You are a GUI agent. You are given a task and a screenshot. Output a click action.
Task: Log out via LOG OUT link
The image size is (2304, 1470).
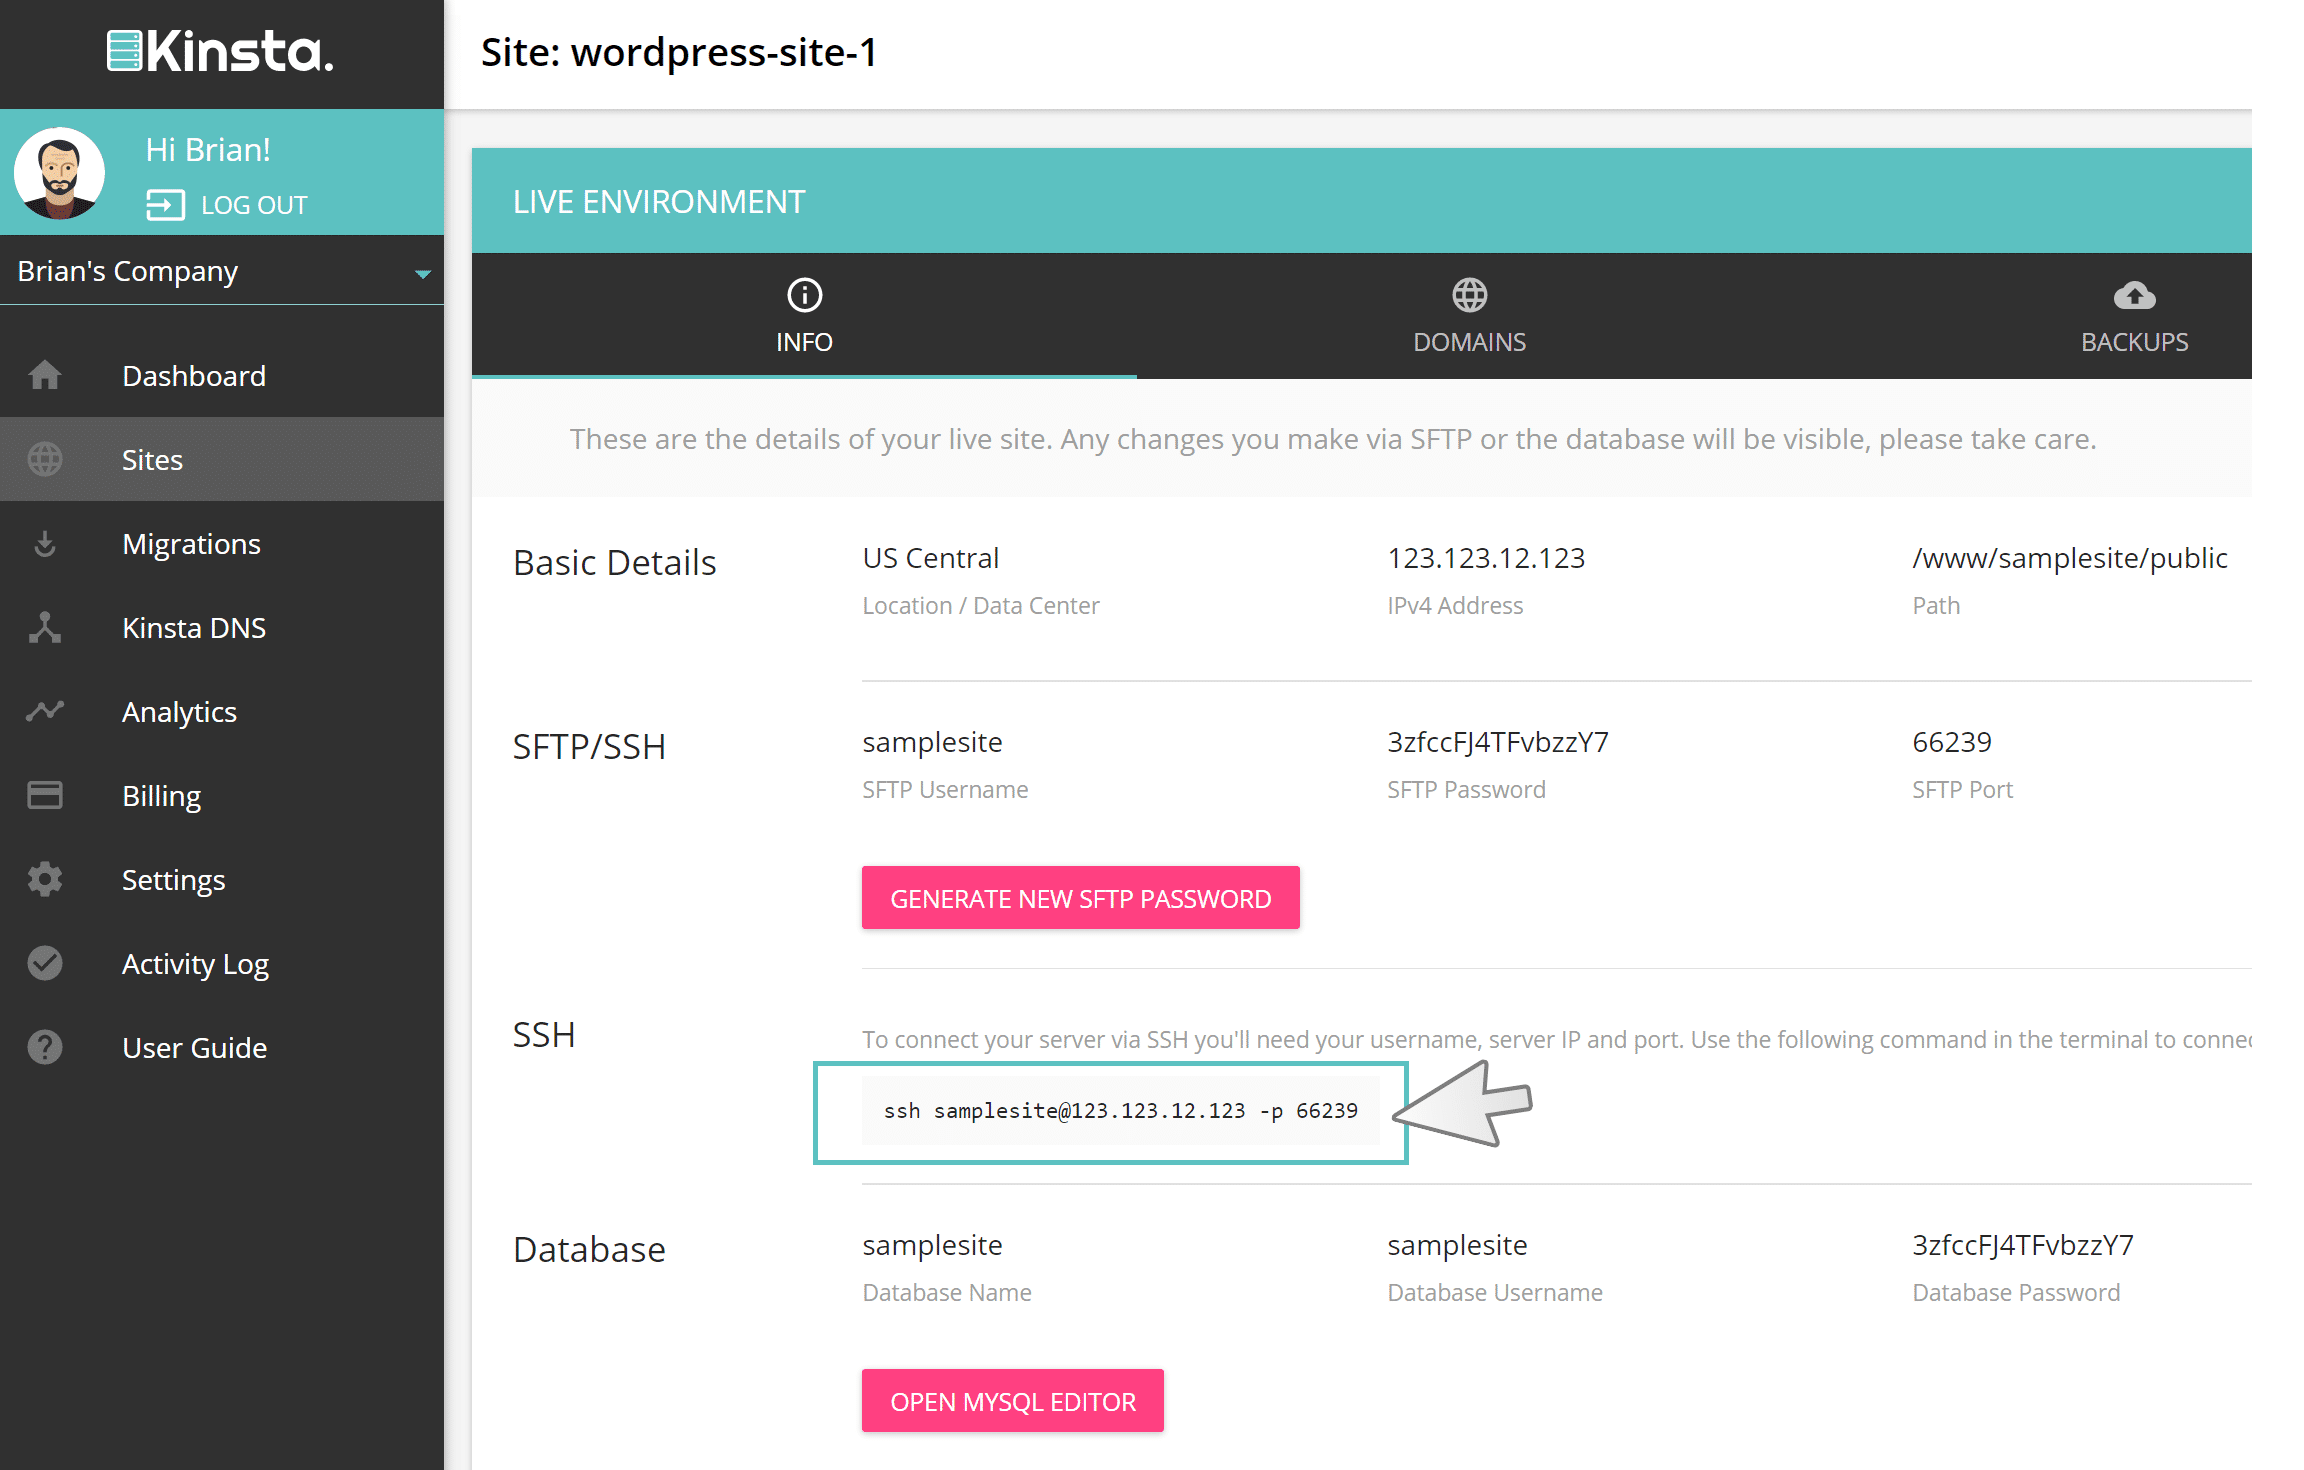point(254,205)
